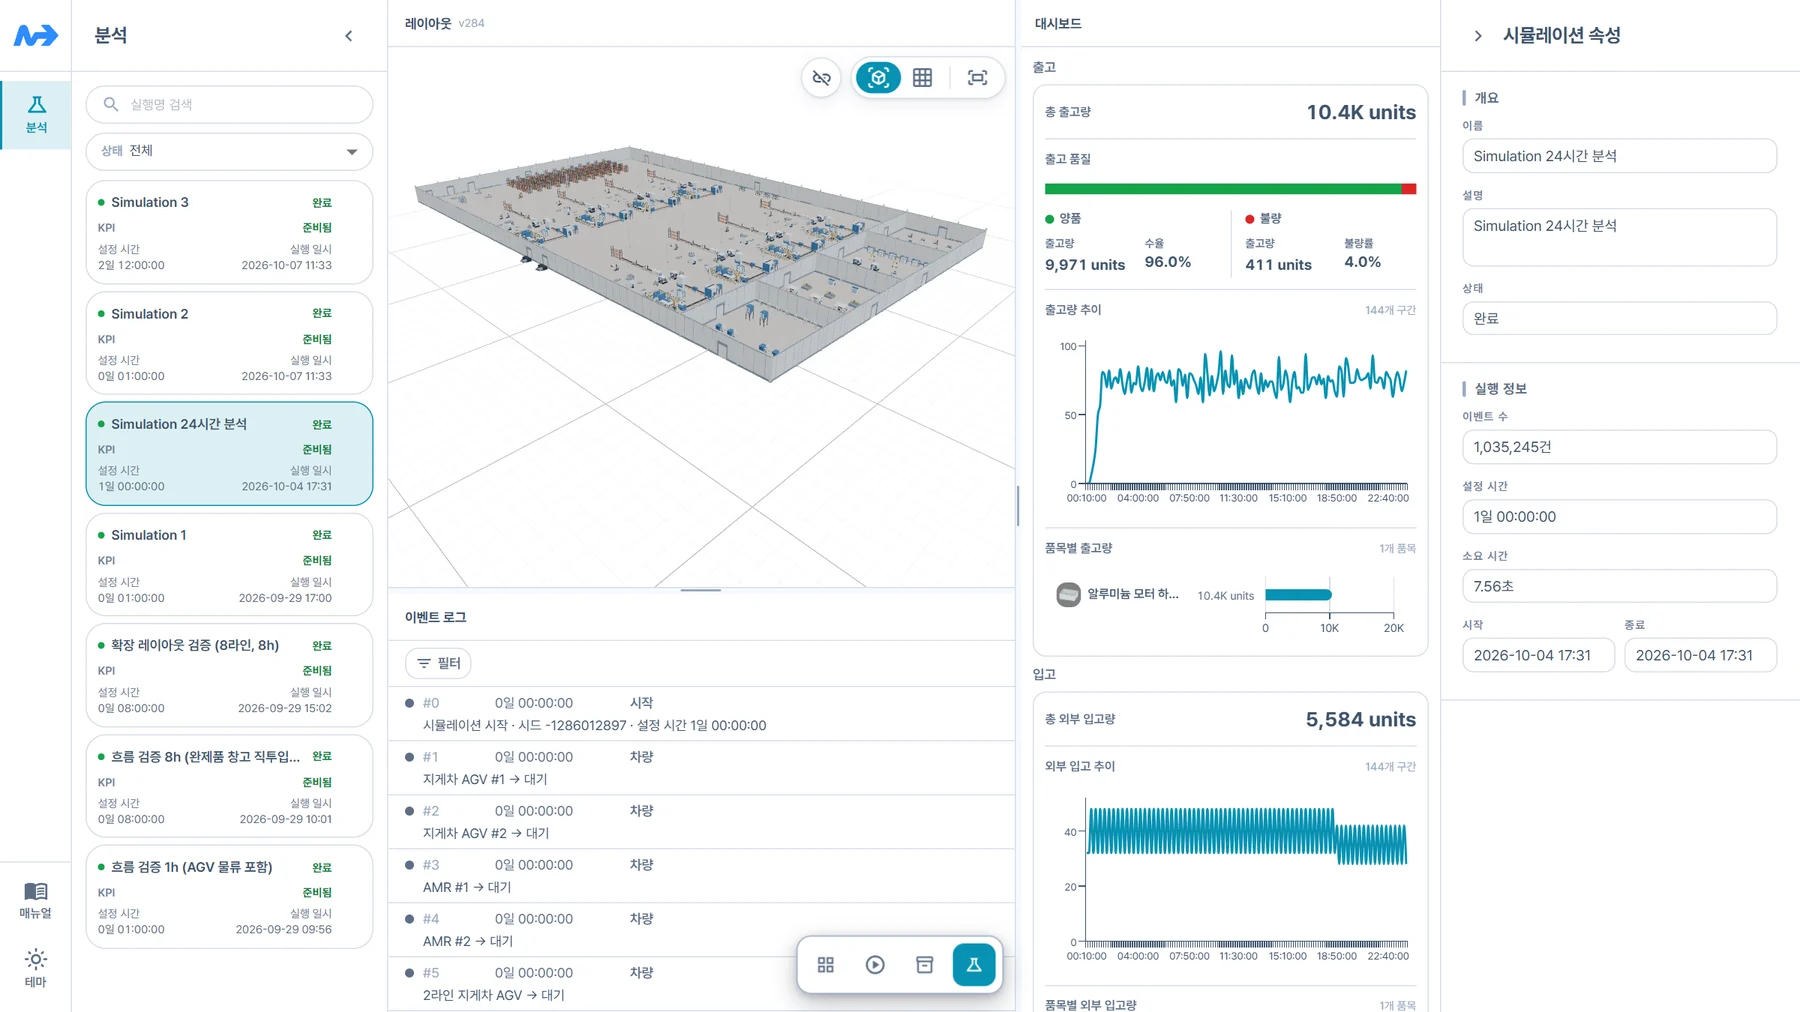Click the 설정 시간 field in properties panel

click(x=1619, y=517)
